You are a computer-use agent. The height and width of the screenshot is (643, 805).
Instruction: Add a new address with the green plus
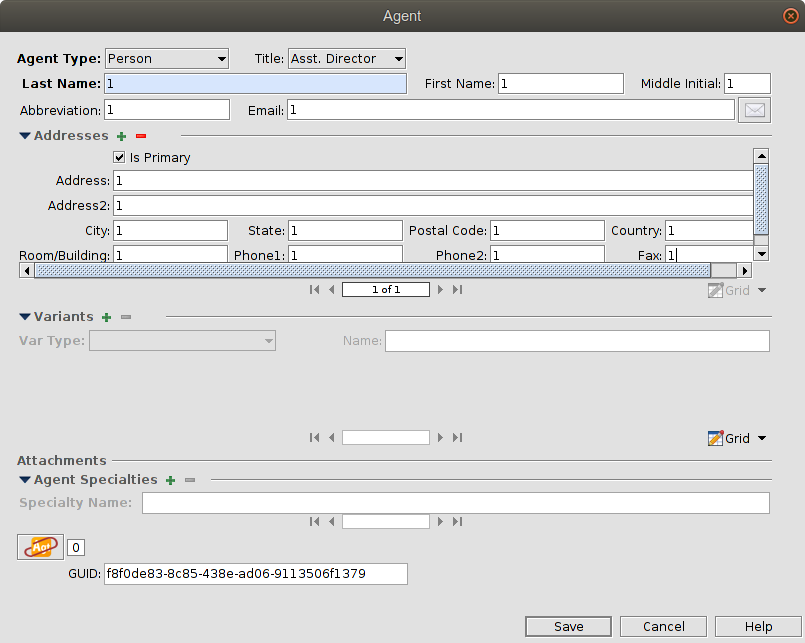pyautogui.click(x=121, y=135)
